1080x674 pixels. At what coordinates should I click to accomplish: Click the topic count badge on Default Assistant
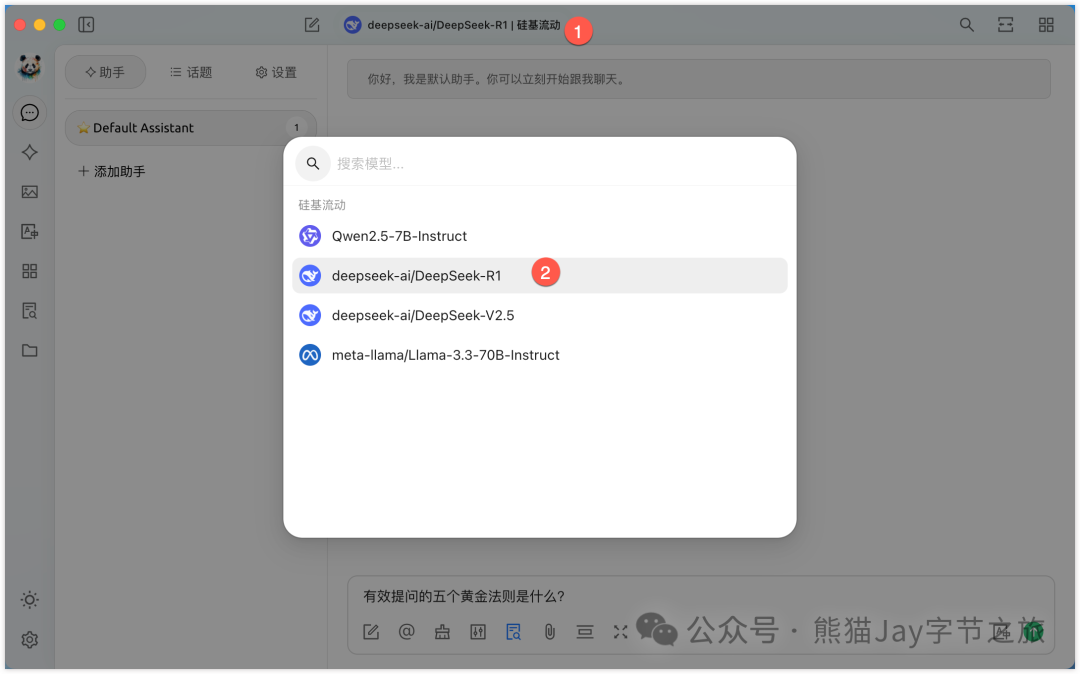(x=297, y=128)
